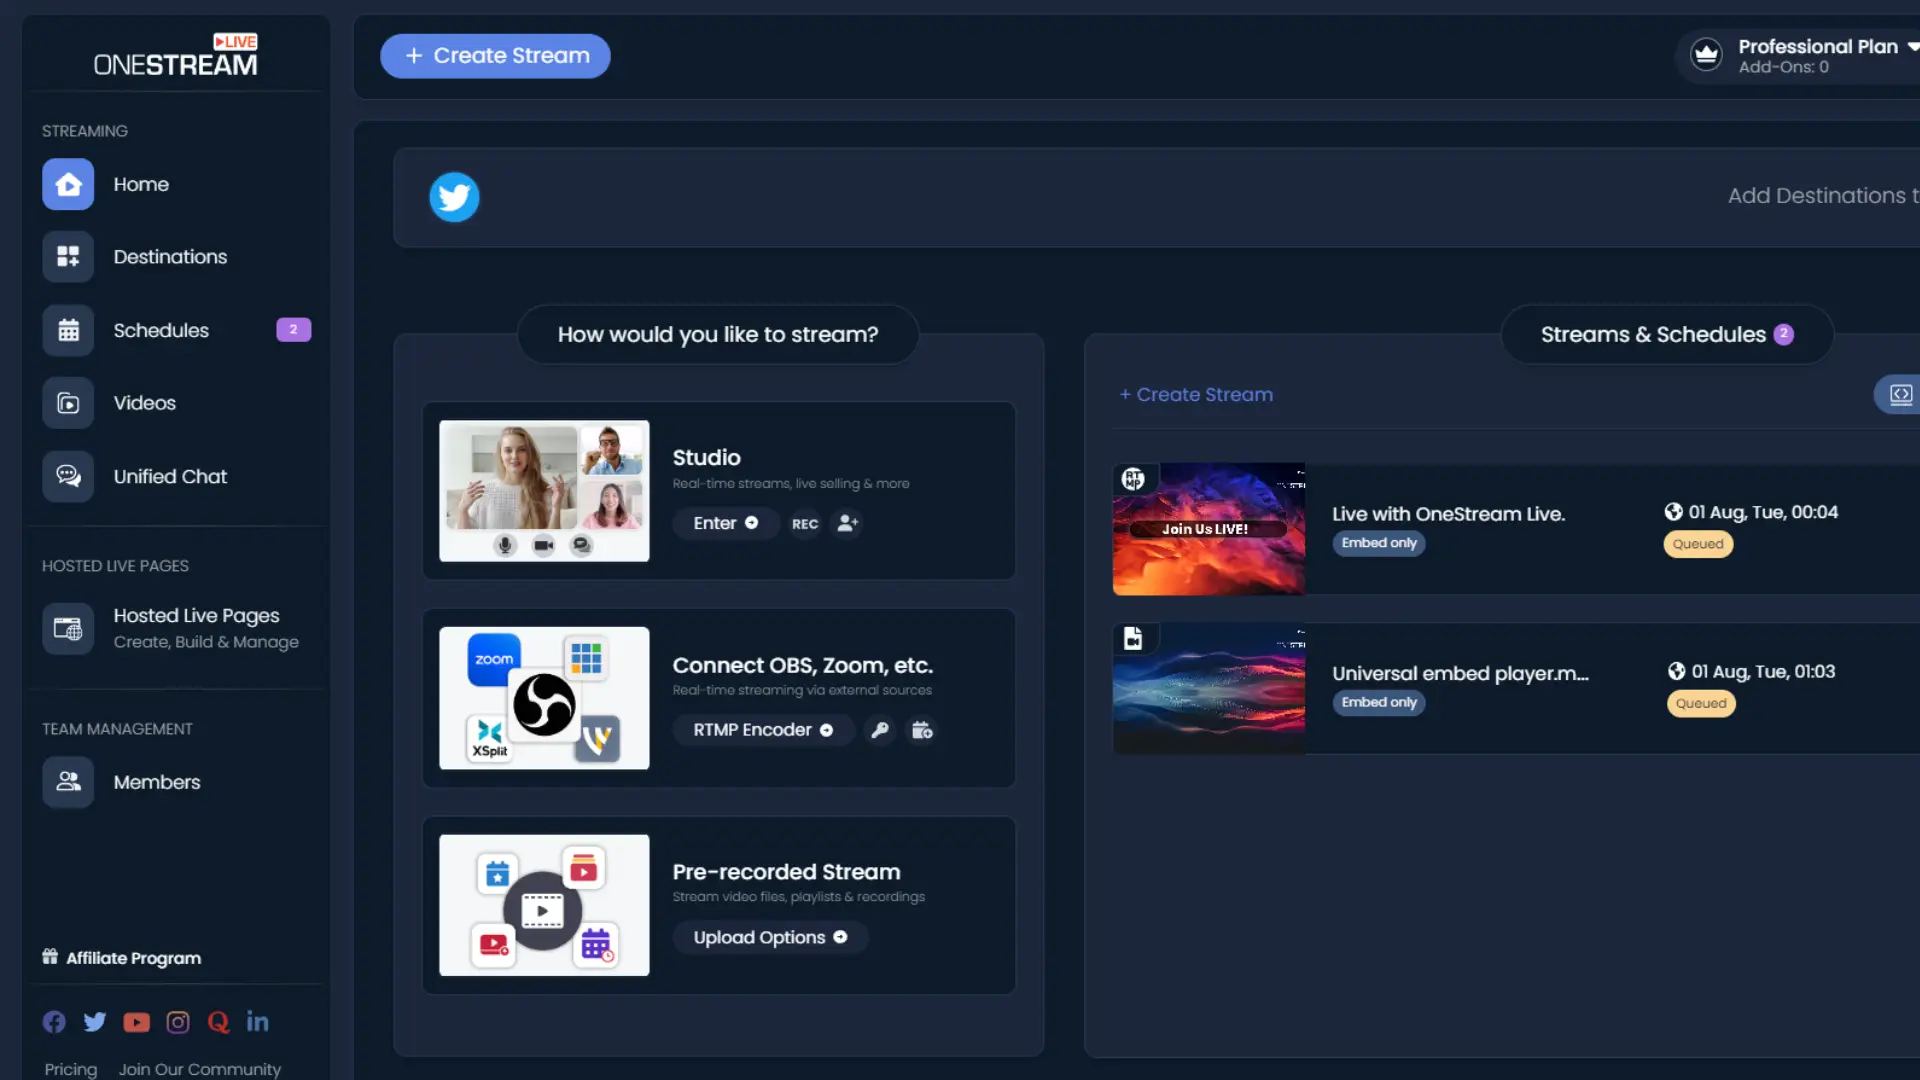This screenshot has width=1920, height=1080.
Task: Click Embed only tag under Universal embed player
Action: tap(1379, 702)
